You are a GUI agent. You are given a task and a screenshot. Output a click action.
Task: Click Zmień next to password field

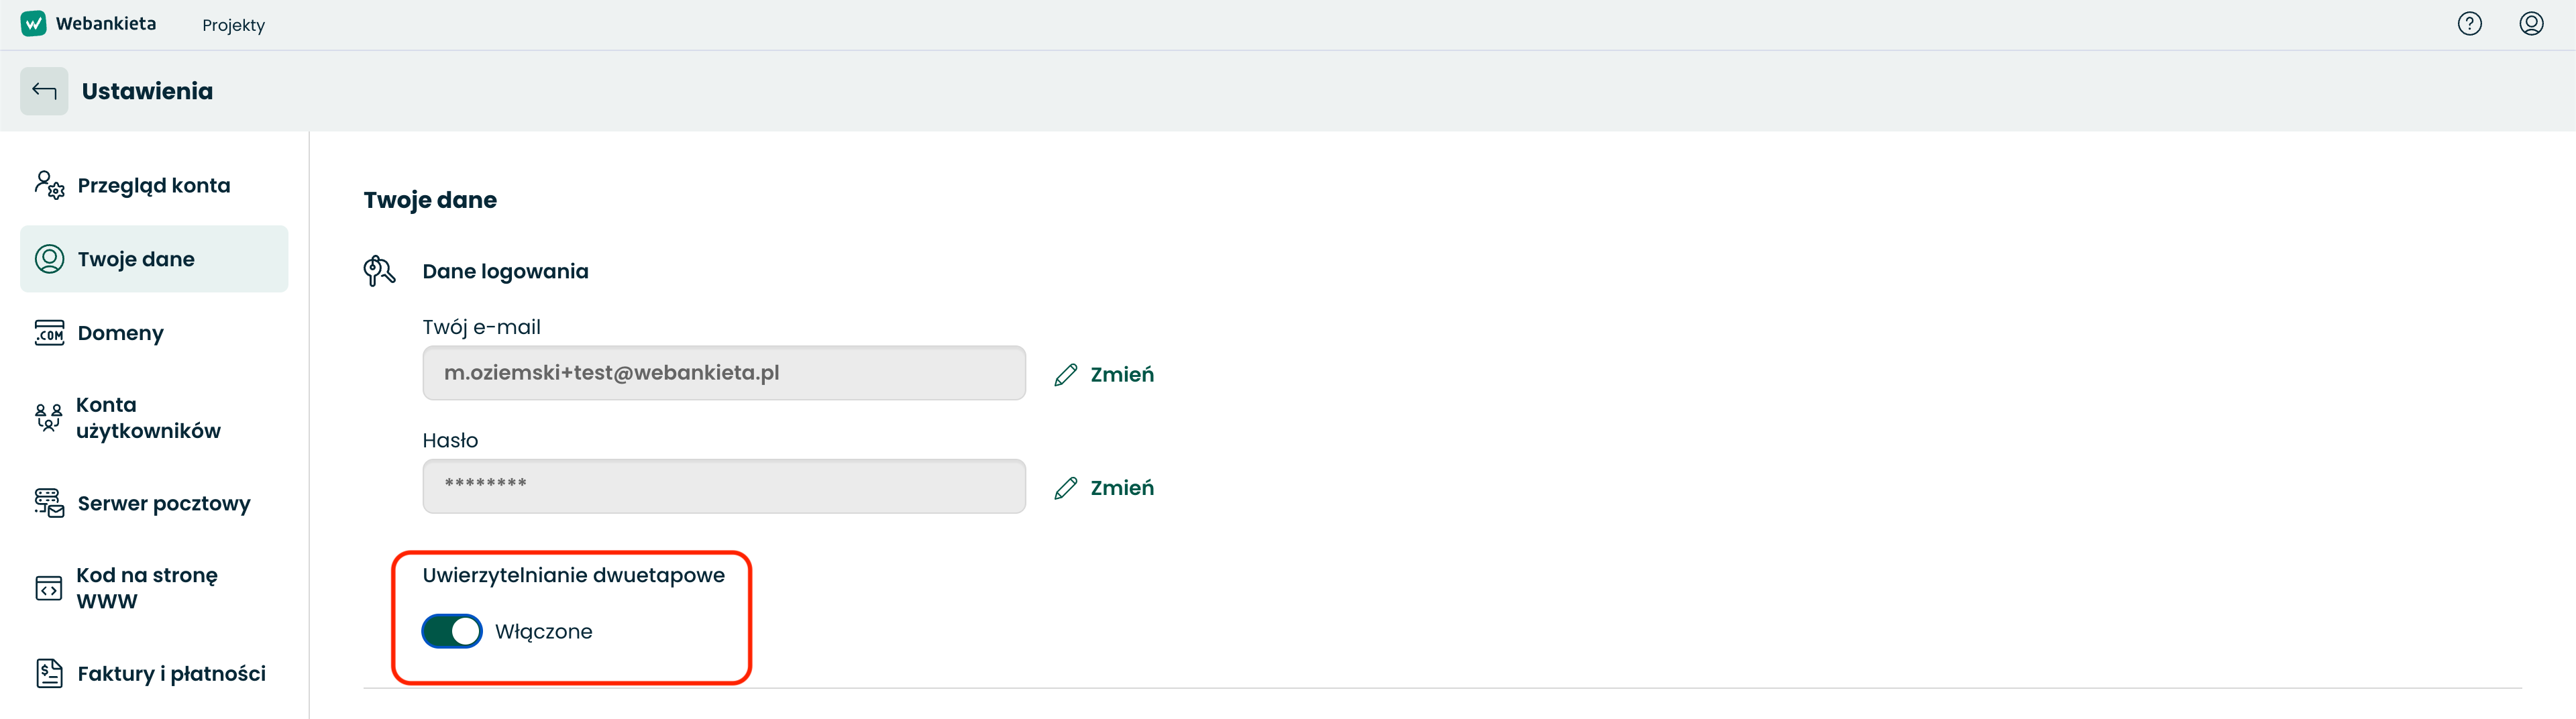click(1121, 487)
